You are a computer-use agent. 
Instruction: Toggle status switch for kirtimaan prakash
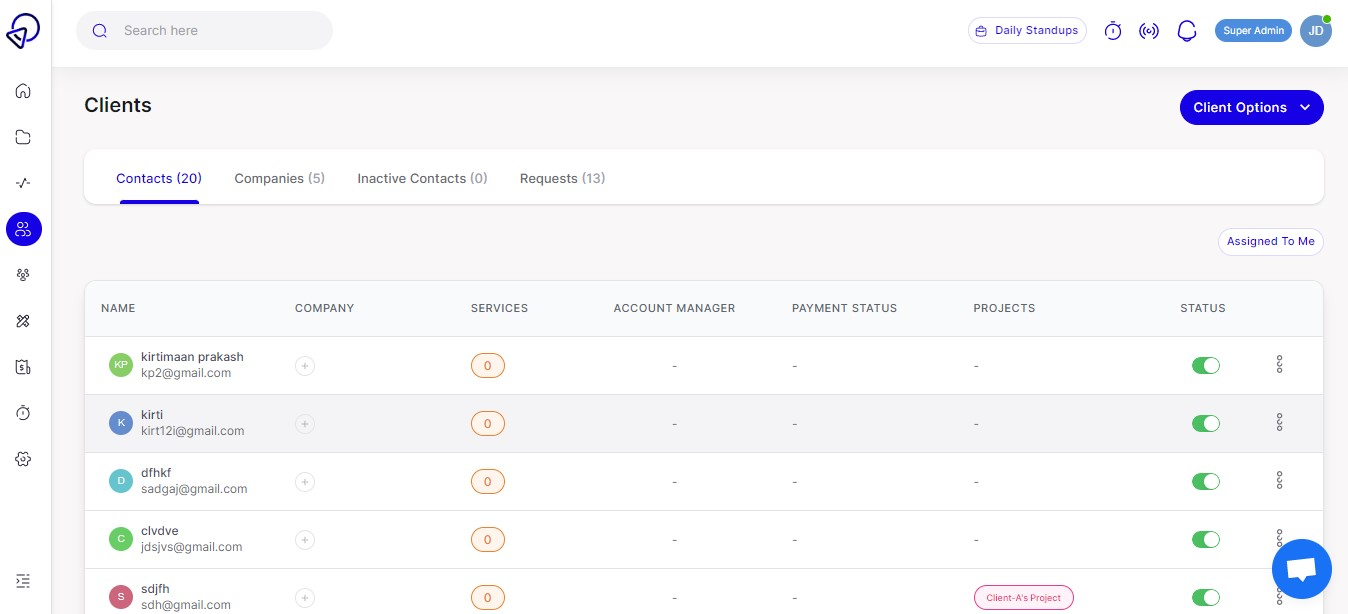[1206, 365]
